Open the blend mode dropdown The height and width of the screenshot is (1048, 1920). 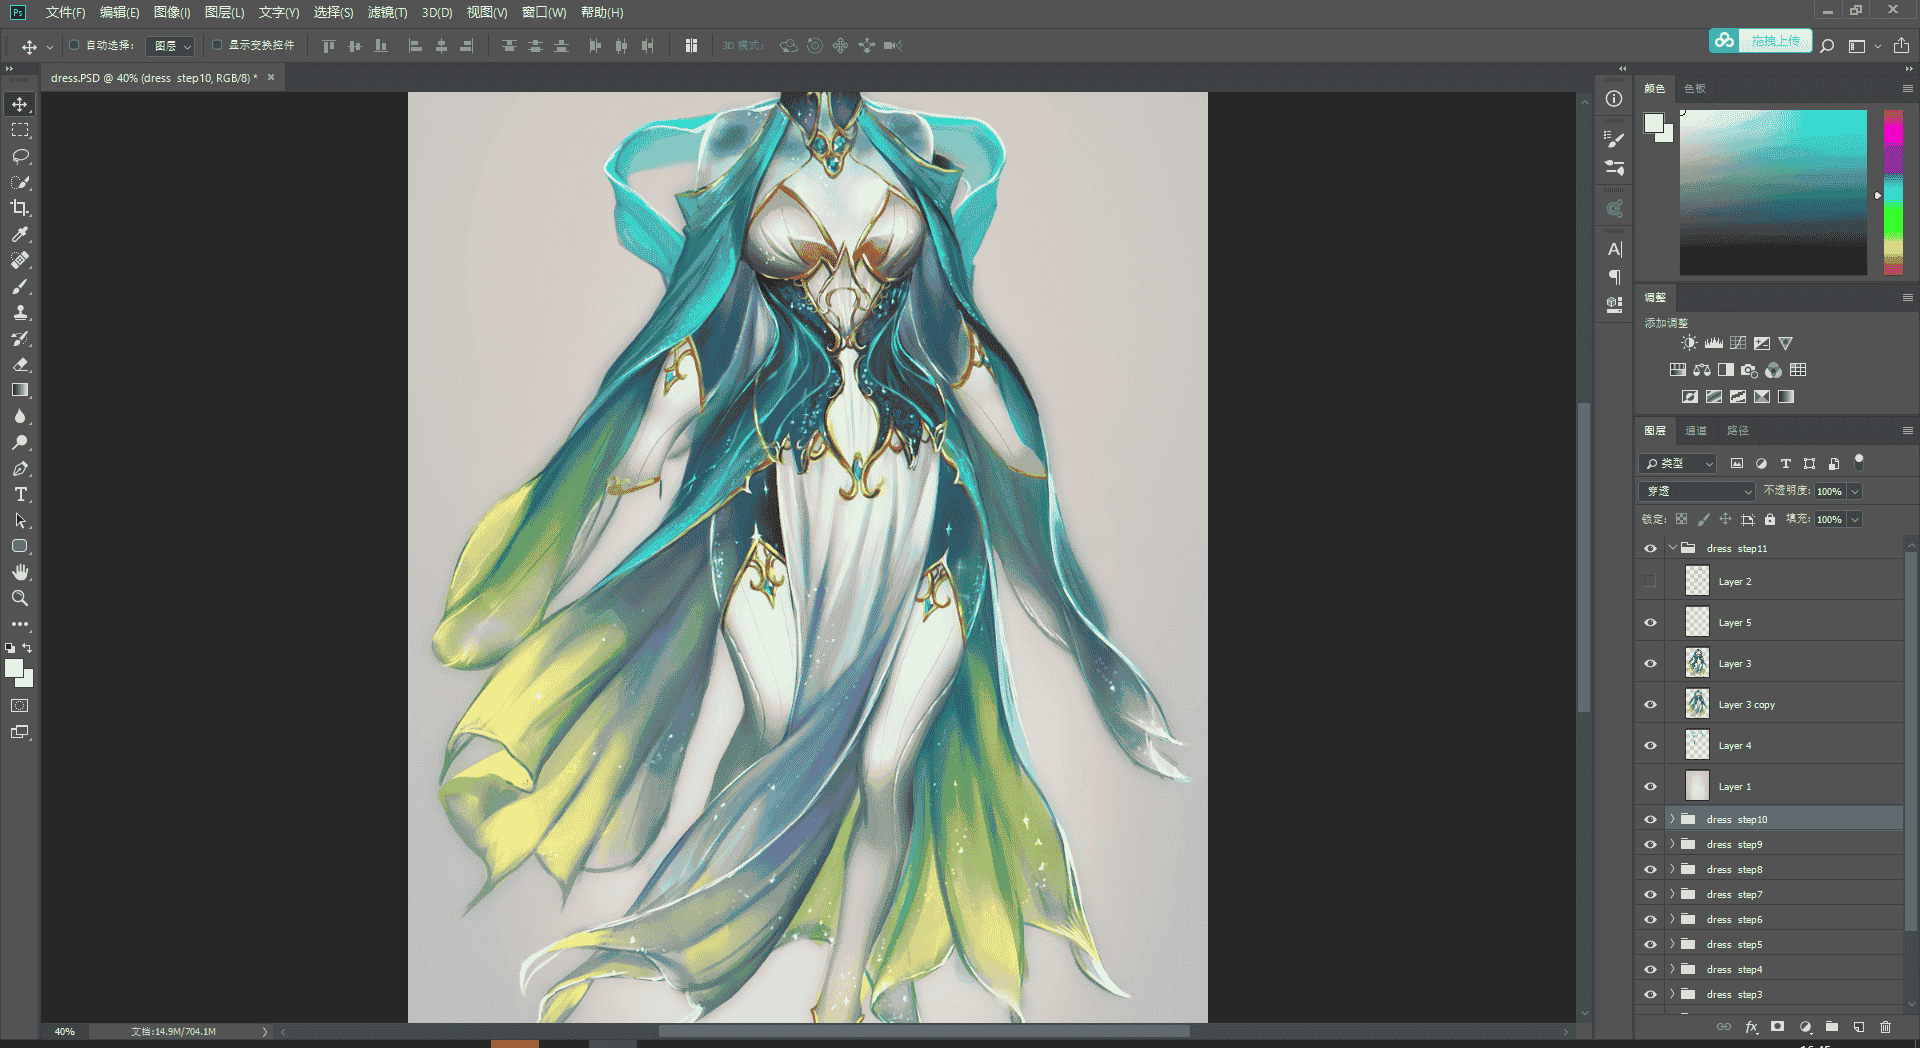(1698, 491)
